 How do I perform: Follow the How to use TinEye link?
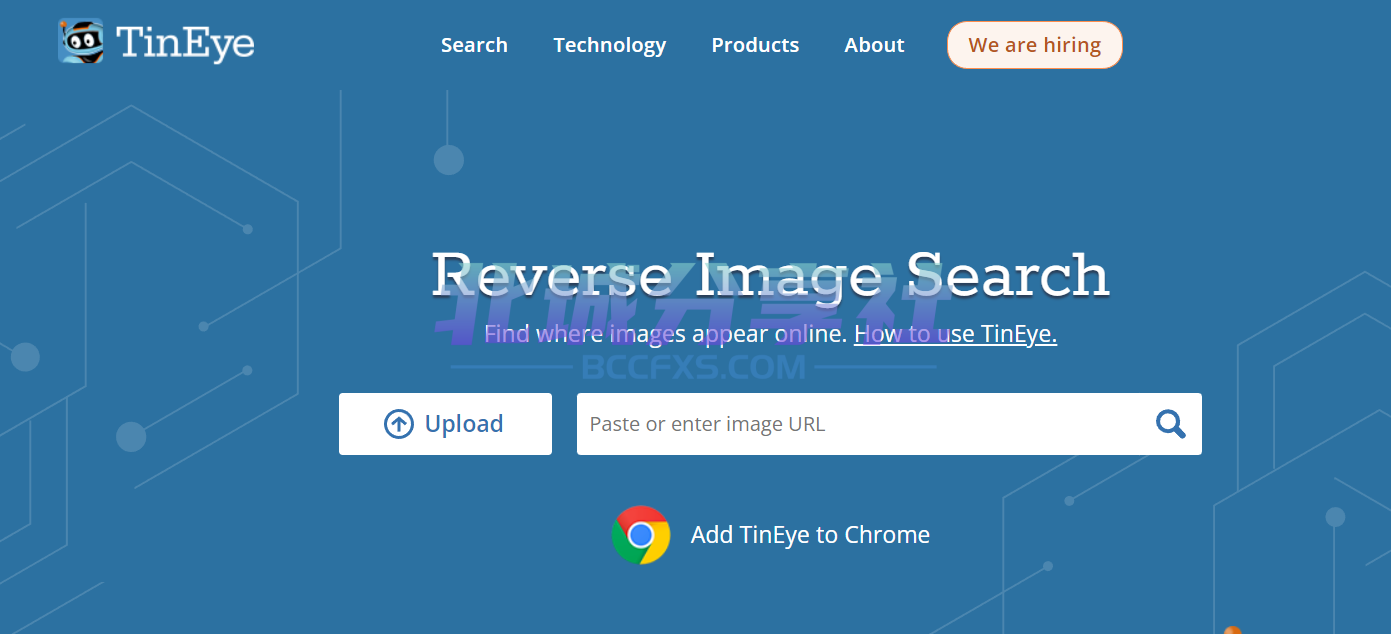955,334
